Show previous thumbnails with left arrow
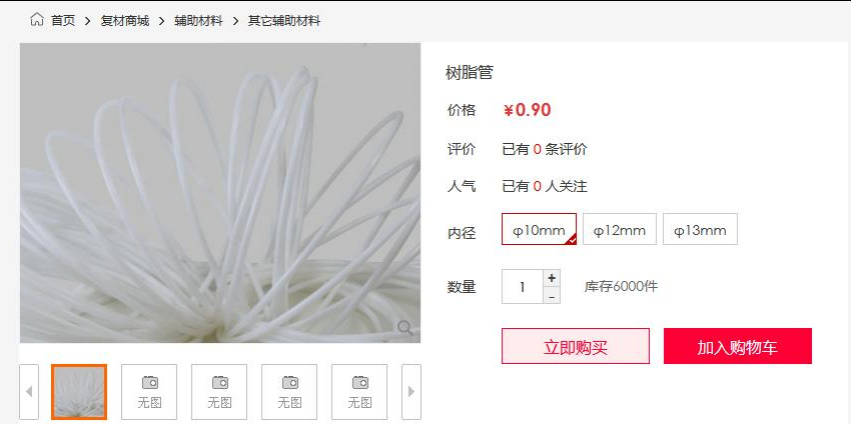The image size is (851, 424). click(29, 391)
